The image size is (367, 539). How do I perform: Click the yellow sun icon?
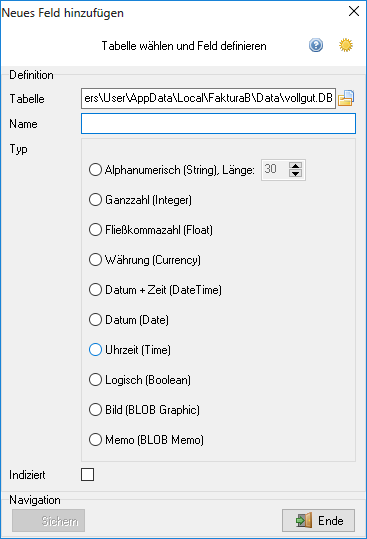(346, 45)
